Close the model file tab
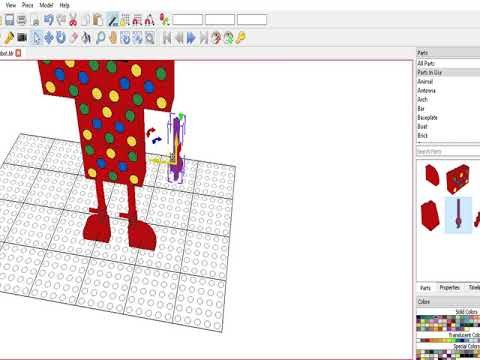Screen dimensions: 480x360 click(19, 53)
